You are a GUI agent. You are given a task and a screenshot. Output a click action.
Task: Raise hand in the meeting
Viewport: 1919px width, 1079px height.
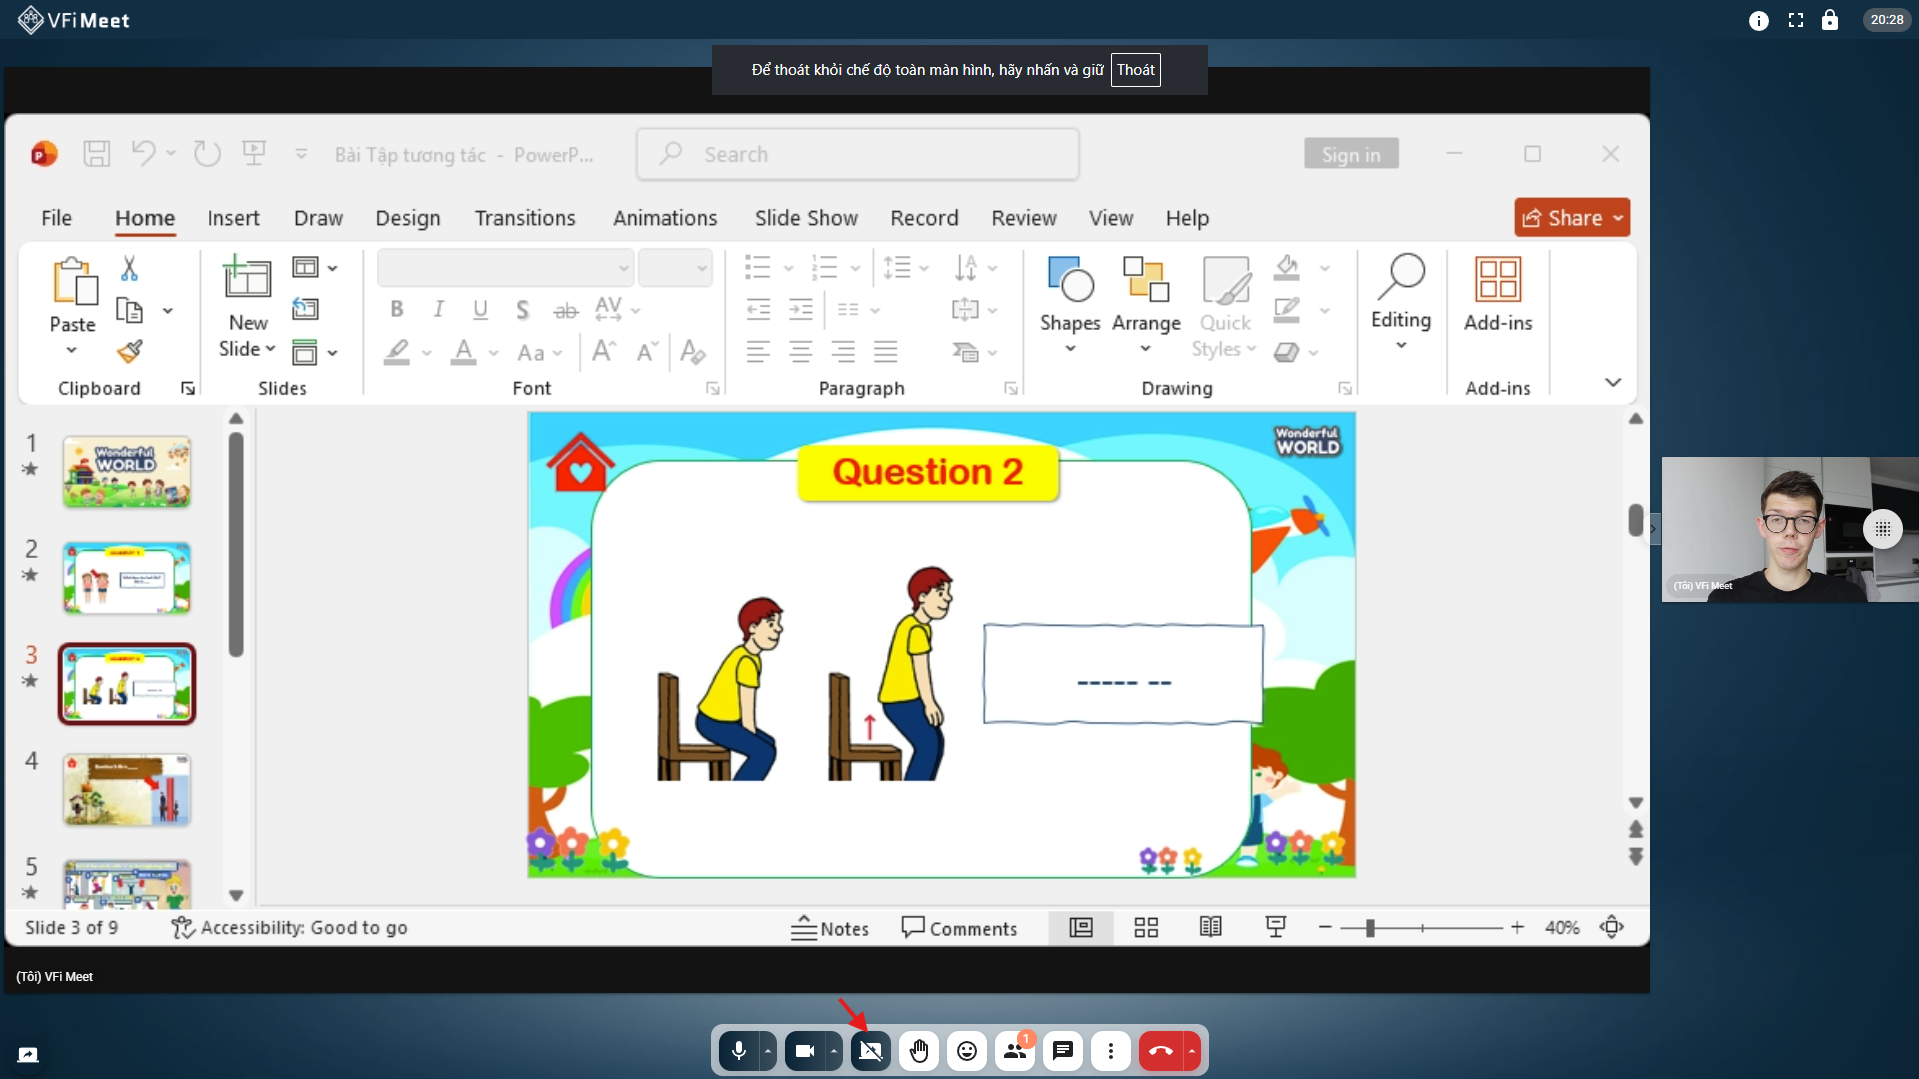click(918, 1051)
